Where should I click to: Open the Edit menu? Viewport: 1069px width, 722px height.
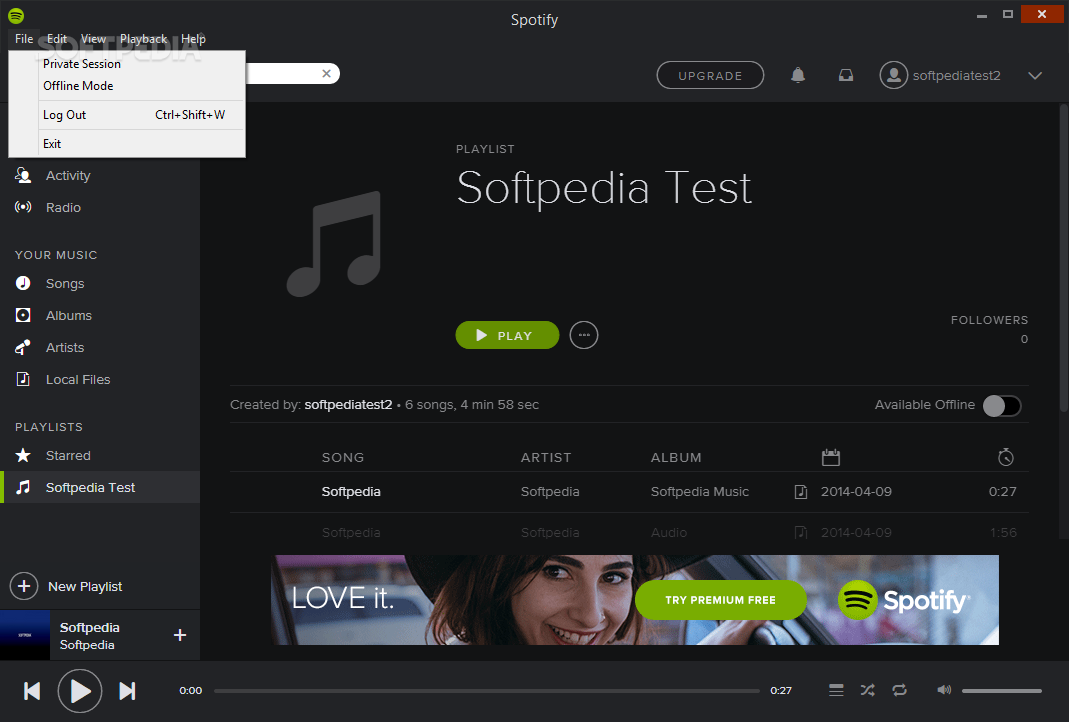pyautogui.click(x=57, y=39)
